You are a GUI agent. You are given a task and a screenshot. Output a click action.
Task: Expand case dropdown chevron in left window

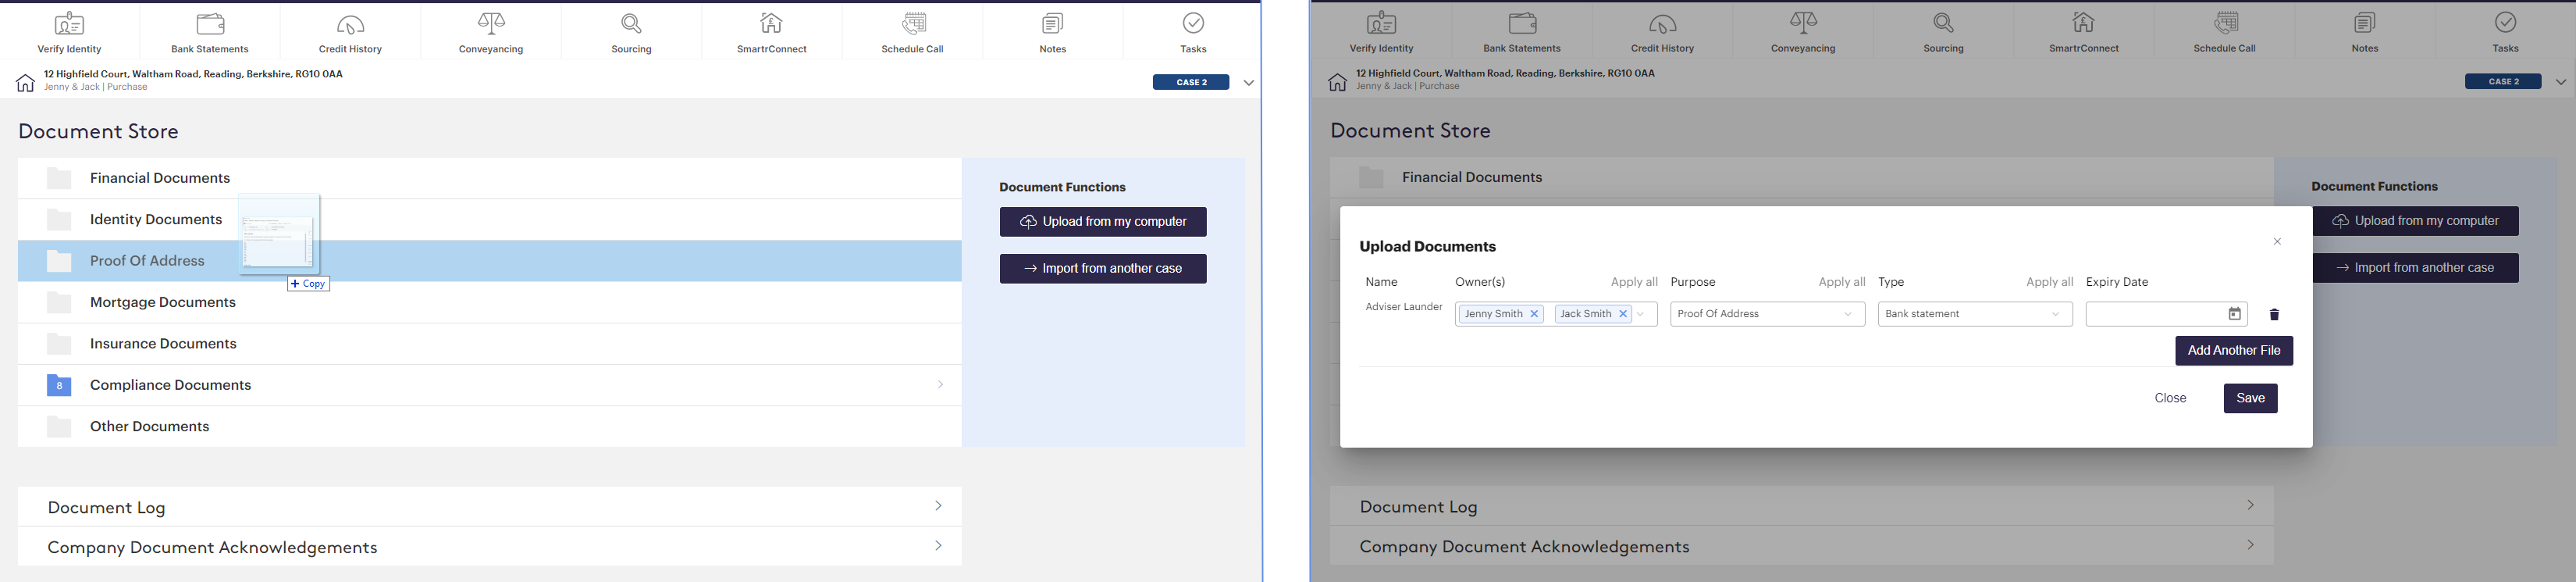[x=1248, y=83]
